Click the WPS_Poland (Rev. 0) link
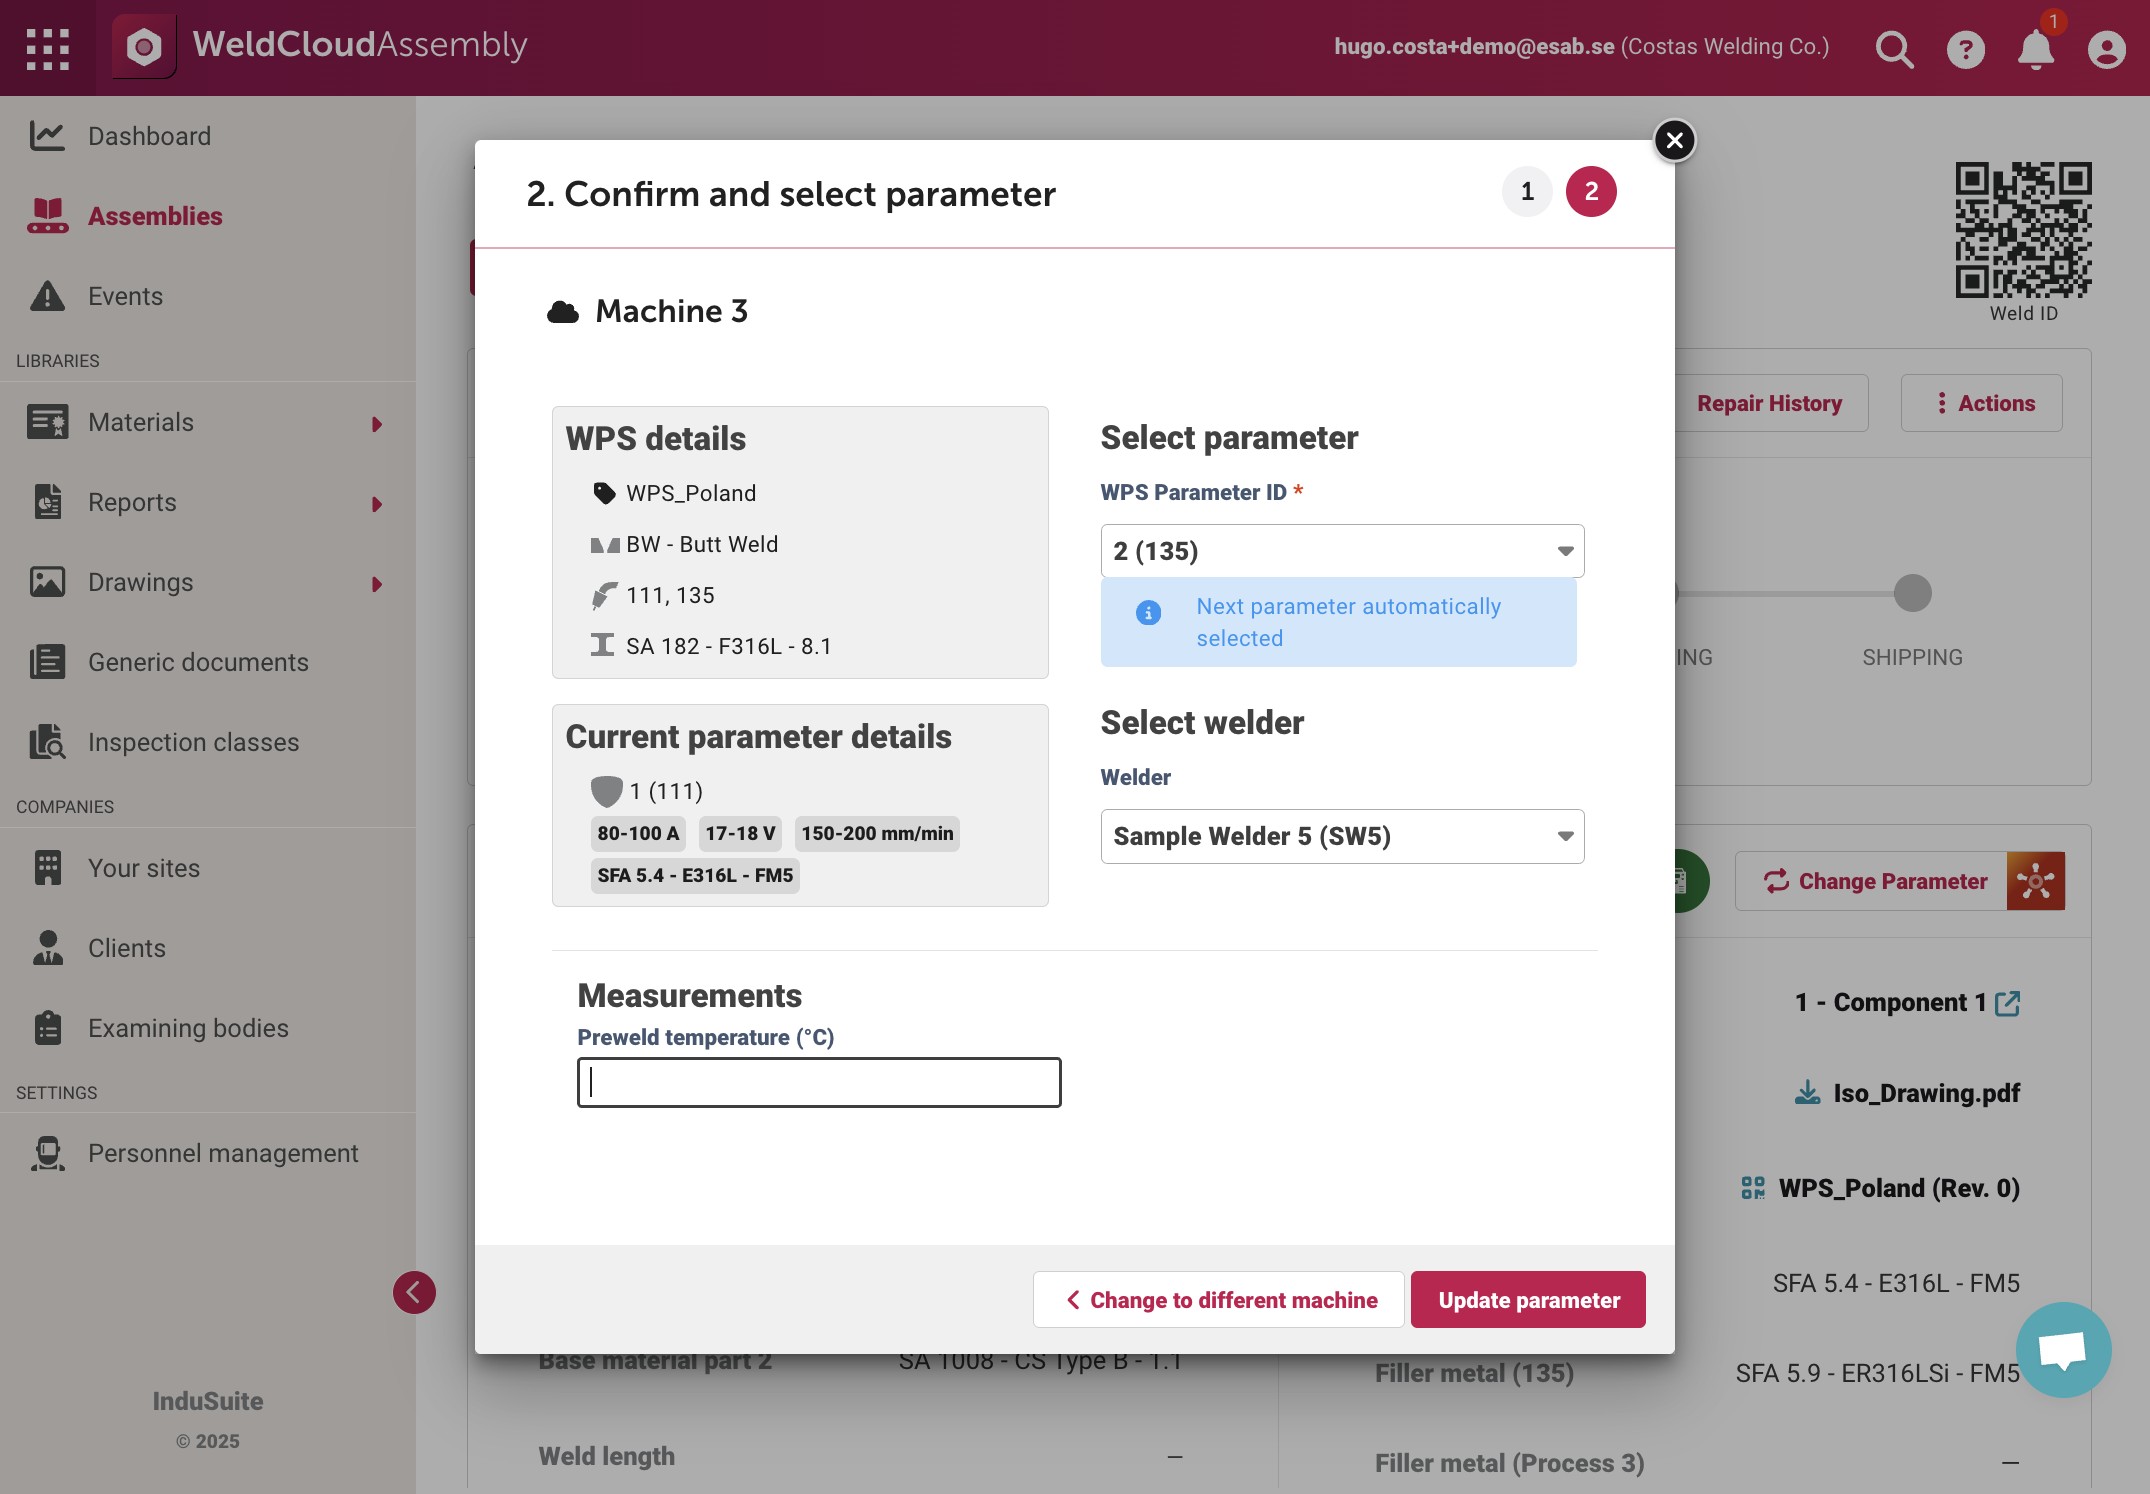 tap(1899, 1188)
